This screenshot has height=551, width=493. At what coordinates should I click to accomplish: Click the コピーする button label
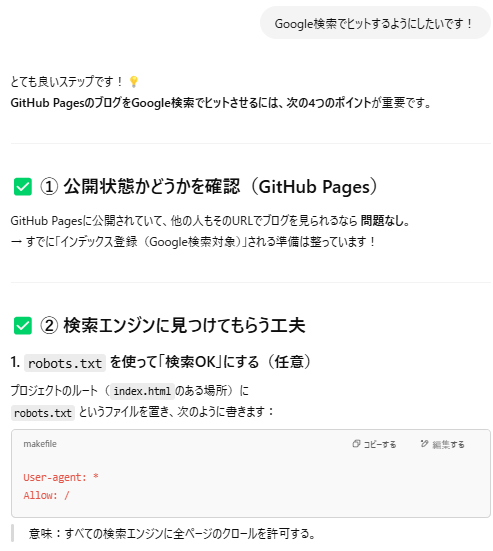point(380,444)
